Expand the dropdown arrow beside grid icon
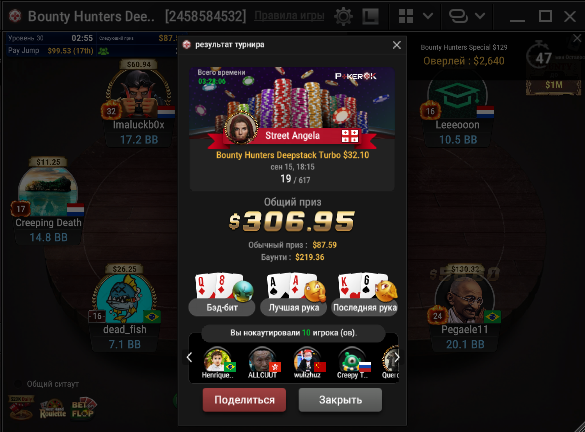This screenshot has width=585, height=432. 428,16
